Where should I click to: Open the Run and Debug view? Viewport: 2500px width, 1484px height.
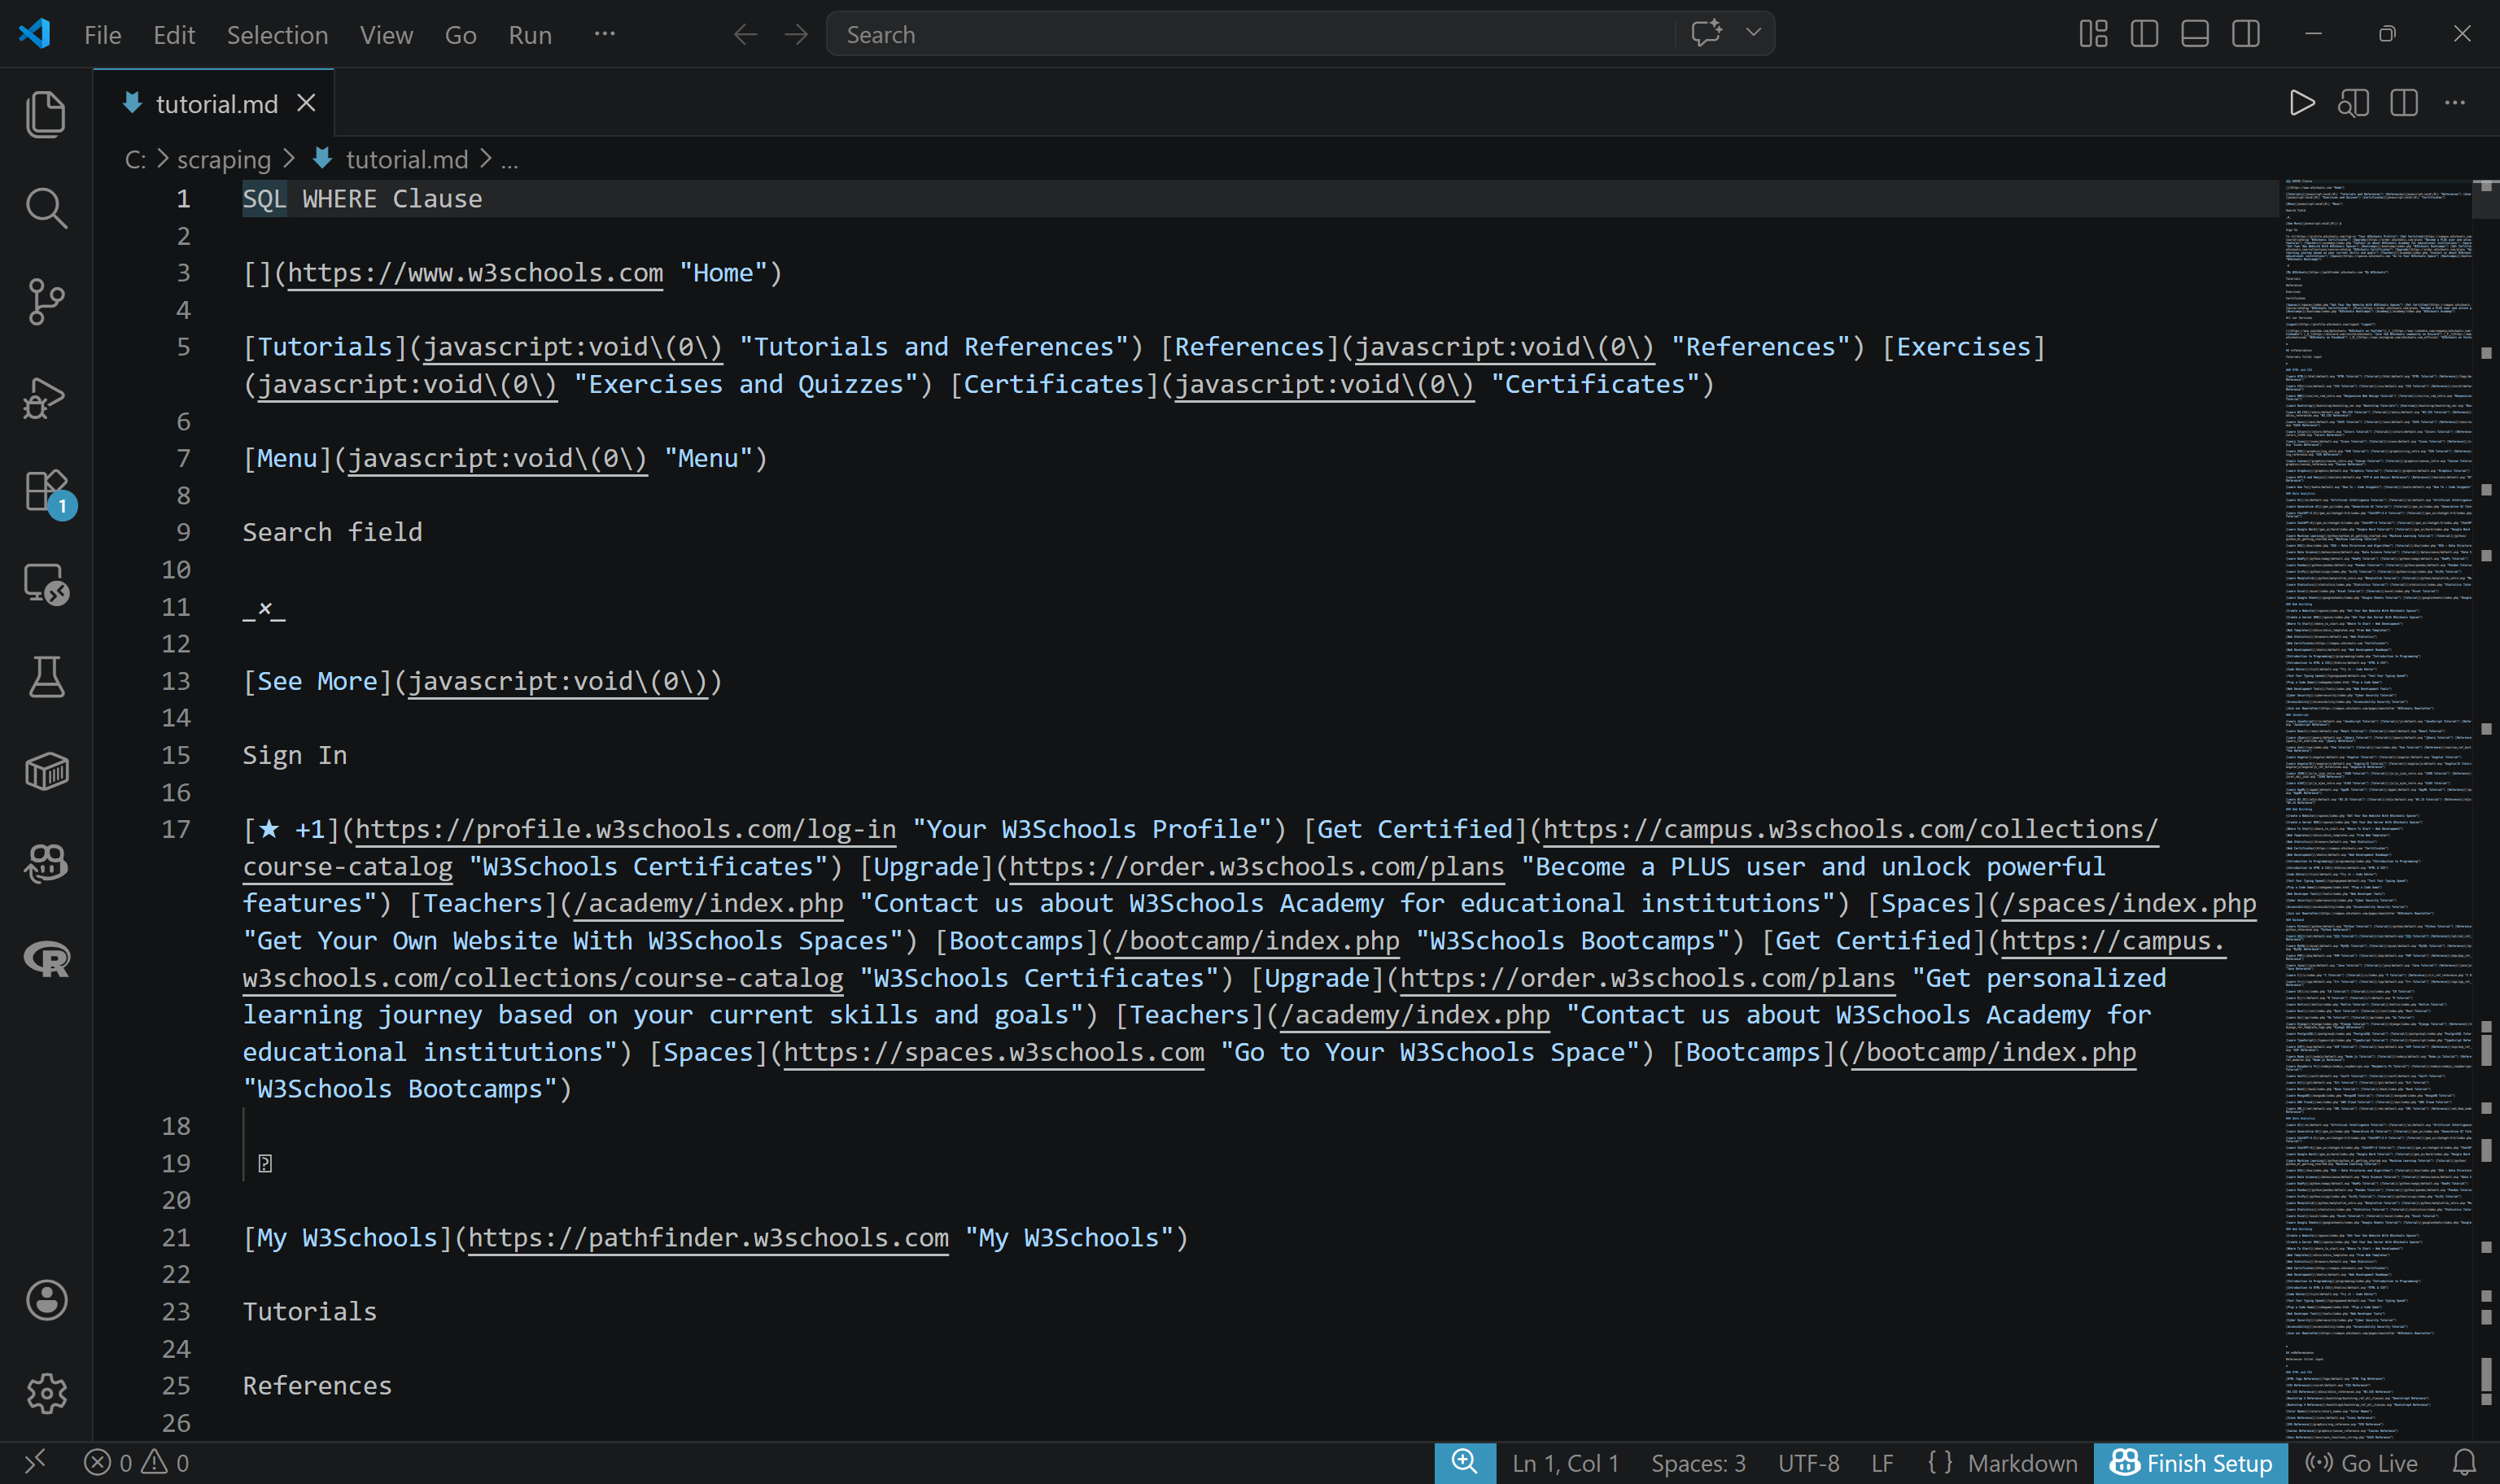tap(46, 397)
